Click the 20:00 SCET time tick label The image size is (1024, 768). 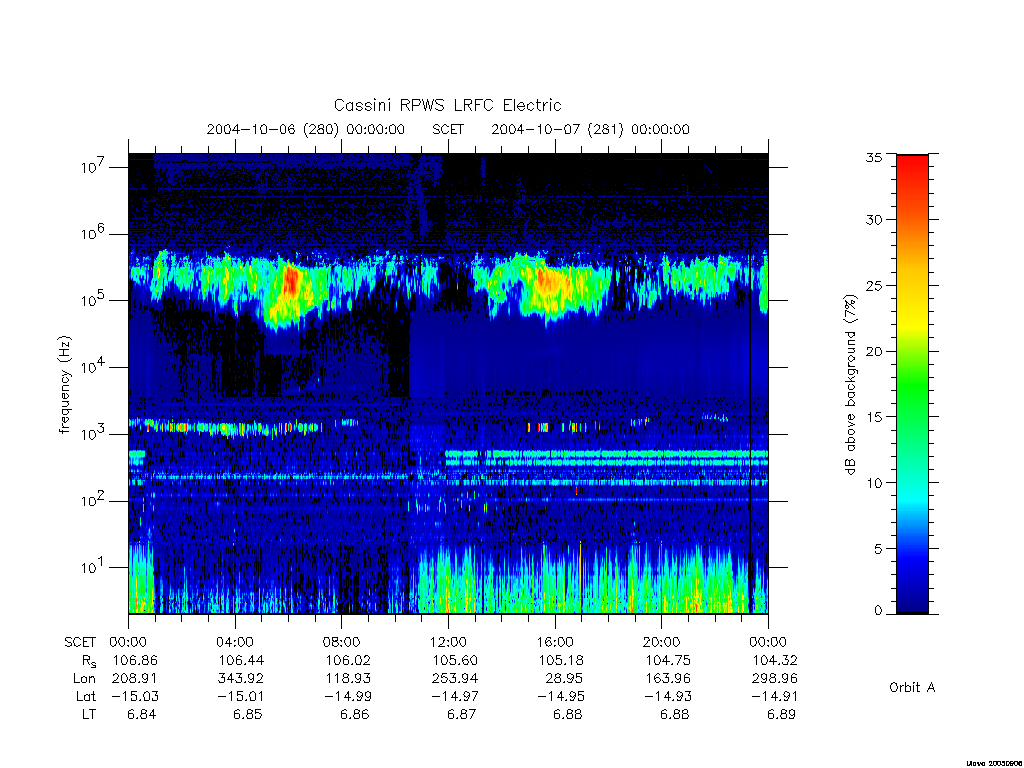[x=662, y=642]
